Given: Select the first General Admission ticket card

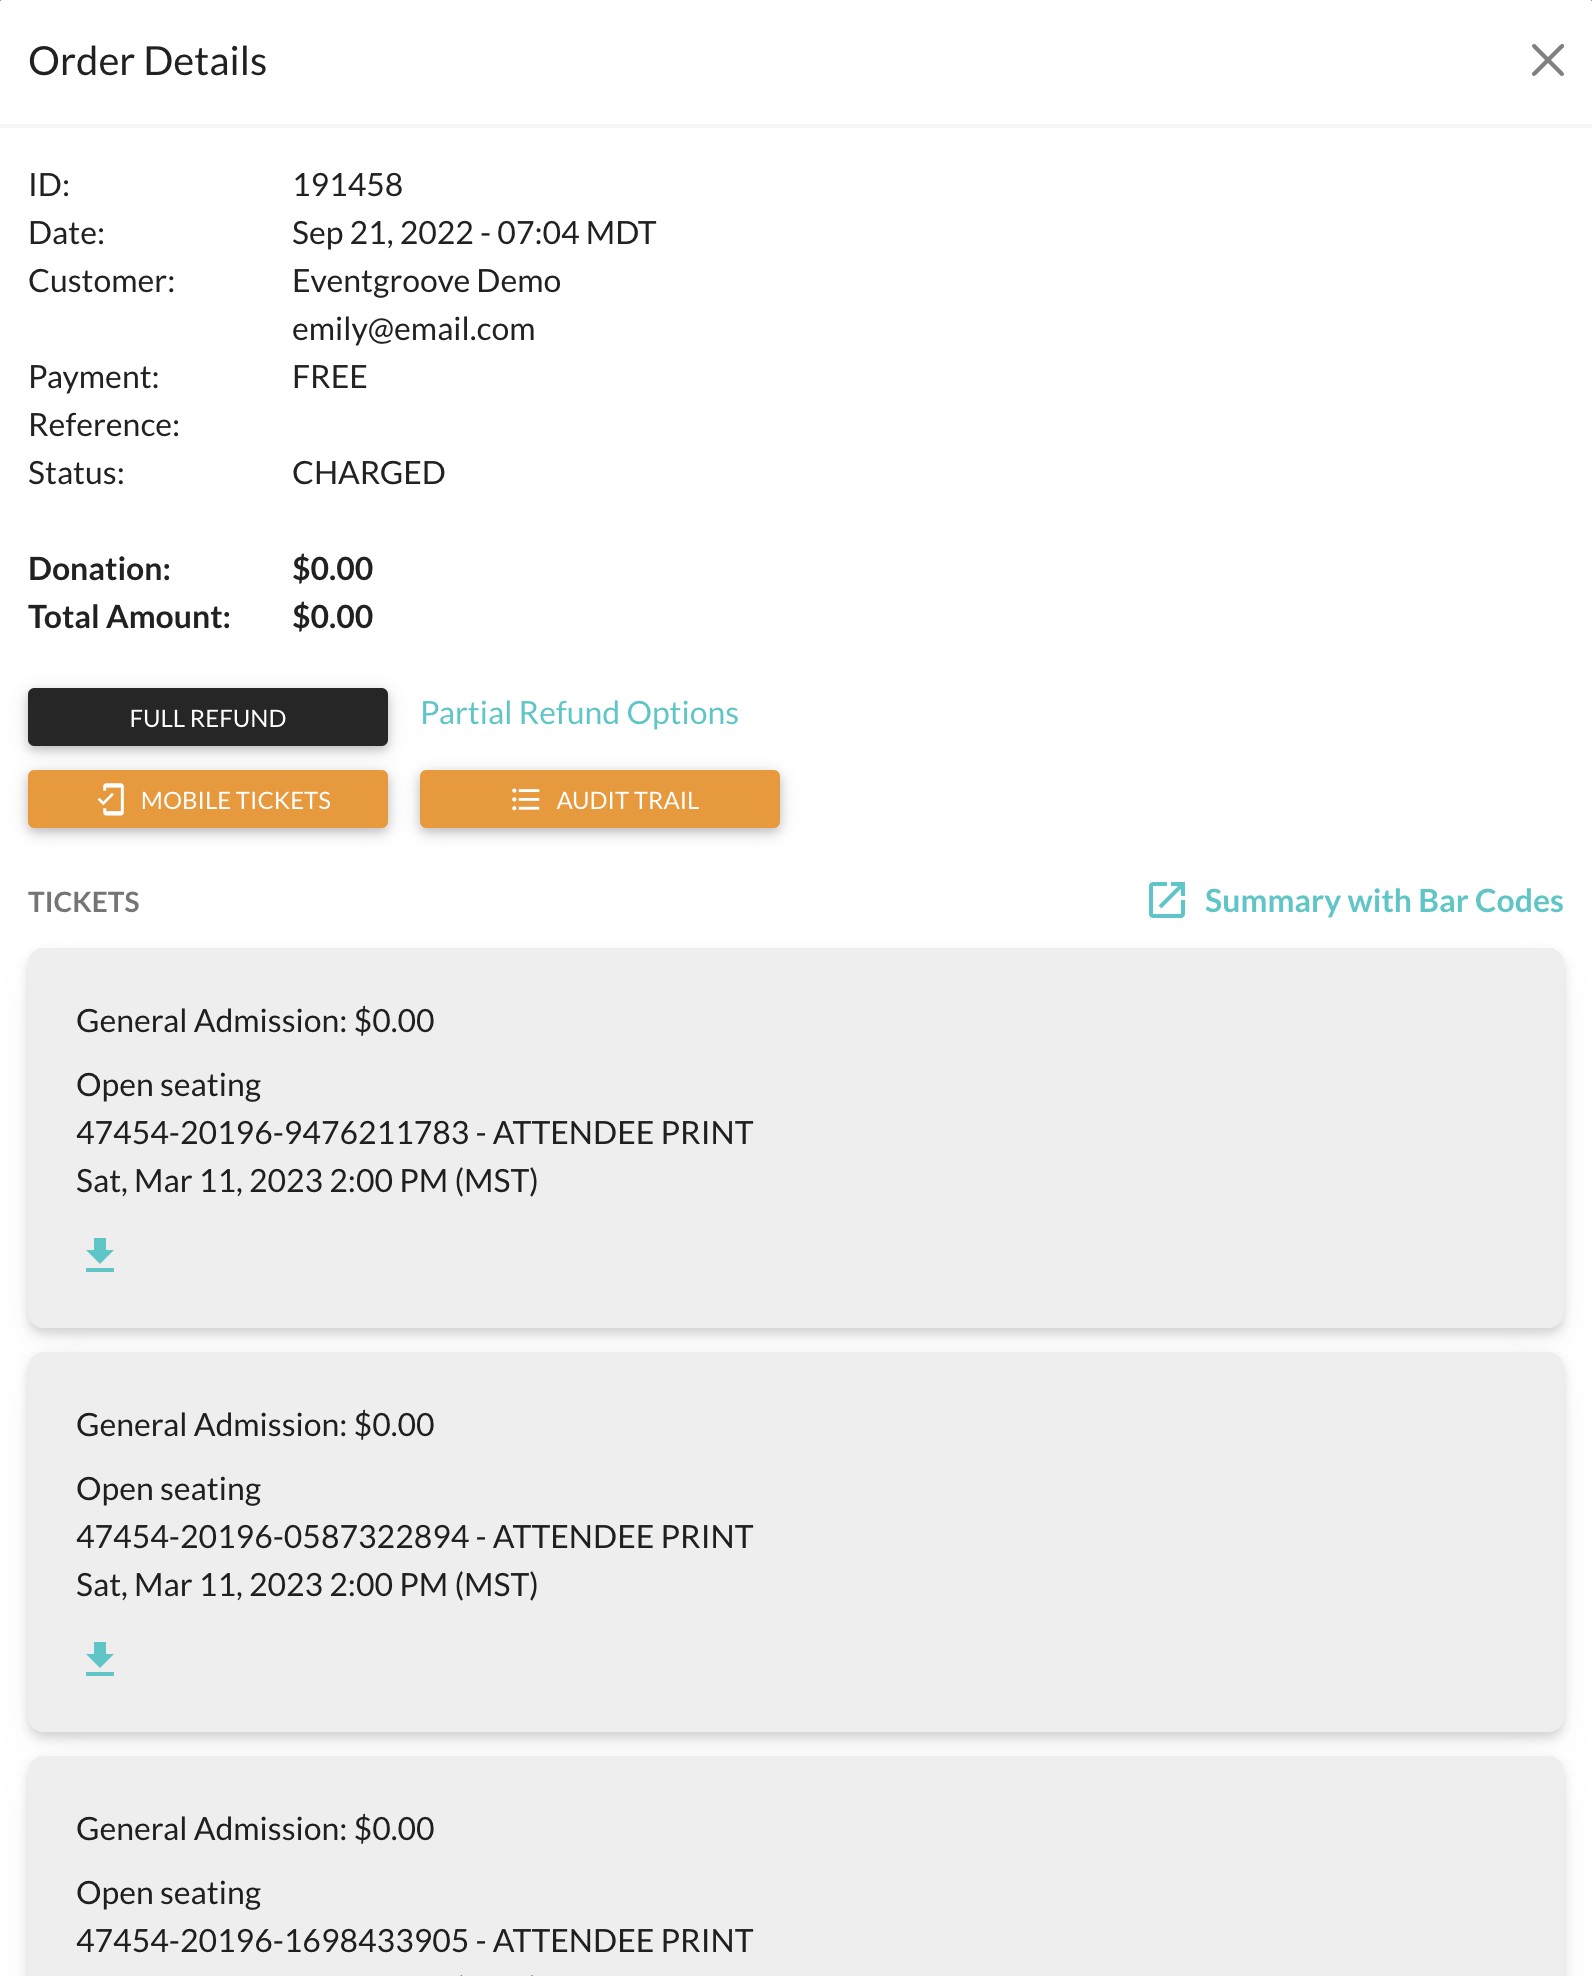Looking at the screenshot, I should click(796, 1138).
